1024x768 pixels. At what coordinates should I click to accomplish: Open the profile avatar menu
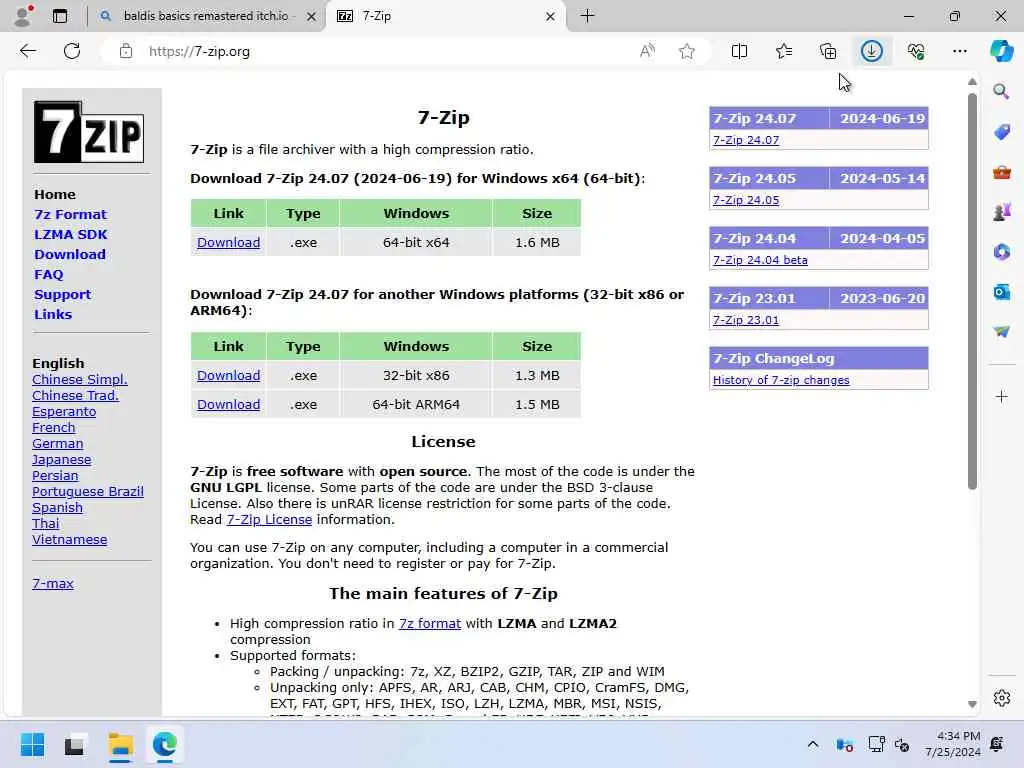pos(23,16)
